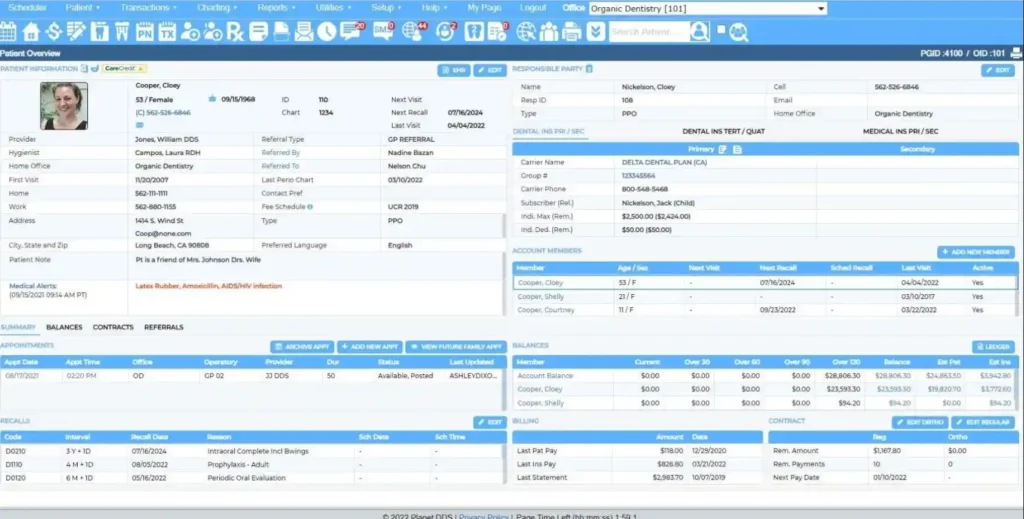Open the family group icon in toolbar
1024x519 pixels.
tap(549, 31)
